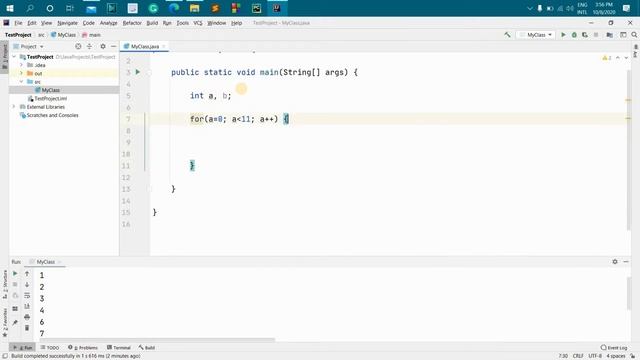Image resolution: width=640 pixels, height=360 pixels.
Task: Hide the Run tool window
Action: pos(626,262)
